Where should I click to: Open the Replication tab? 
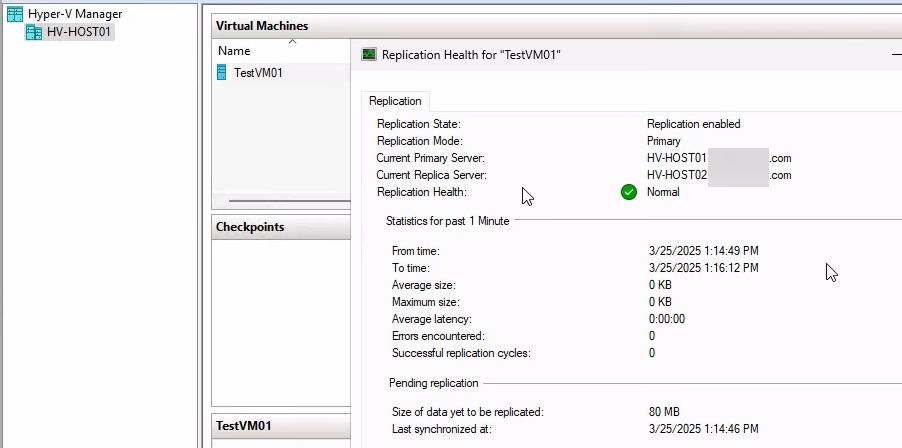pyautogui.click(x=395, y=101)
